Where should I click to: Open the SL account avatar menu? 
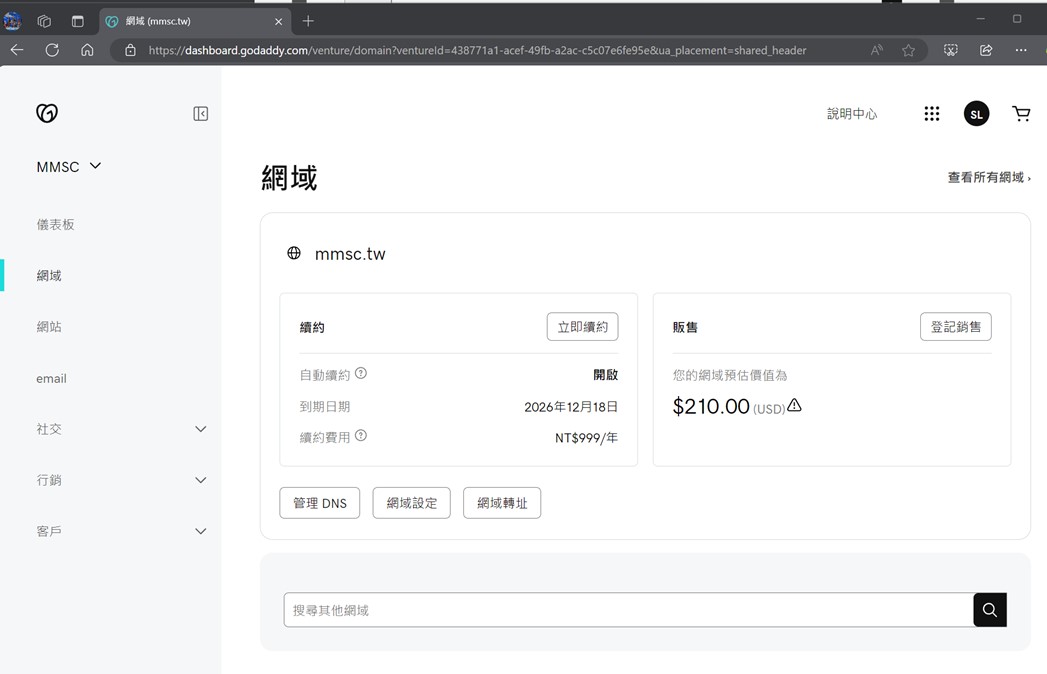(x=976, y=114)
